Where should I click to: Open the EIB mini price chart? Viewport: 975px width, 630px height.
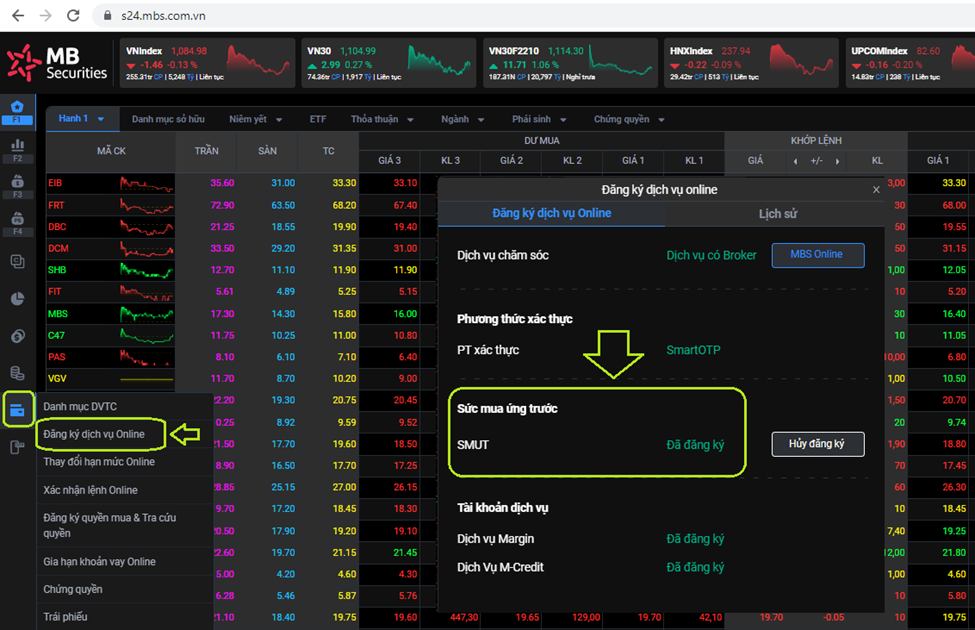point(147,183)
